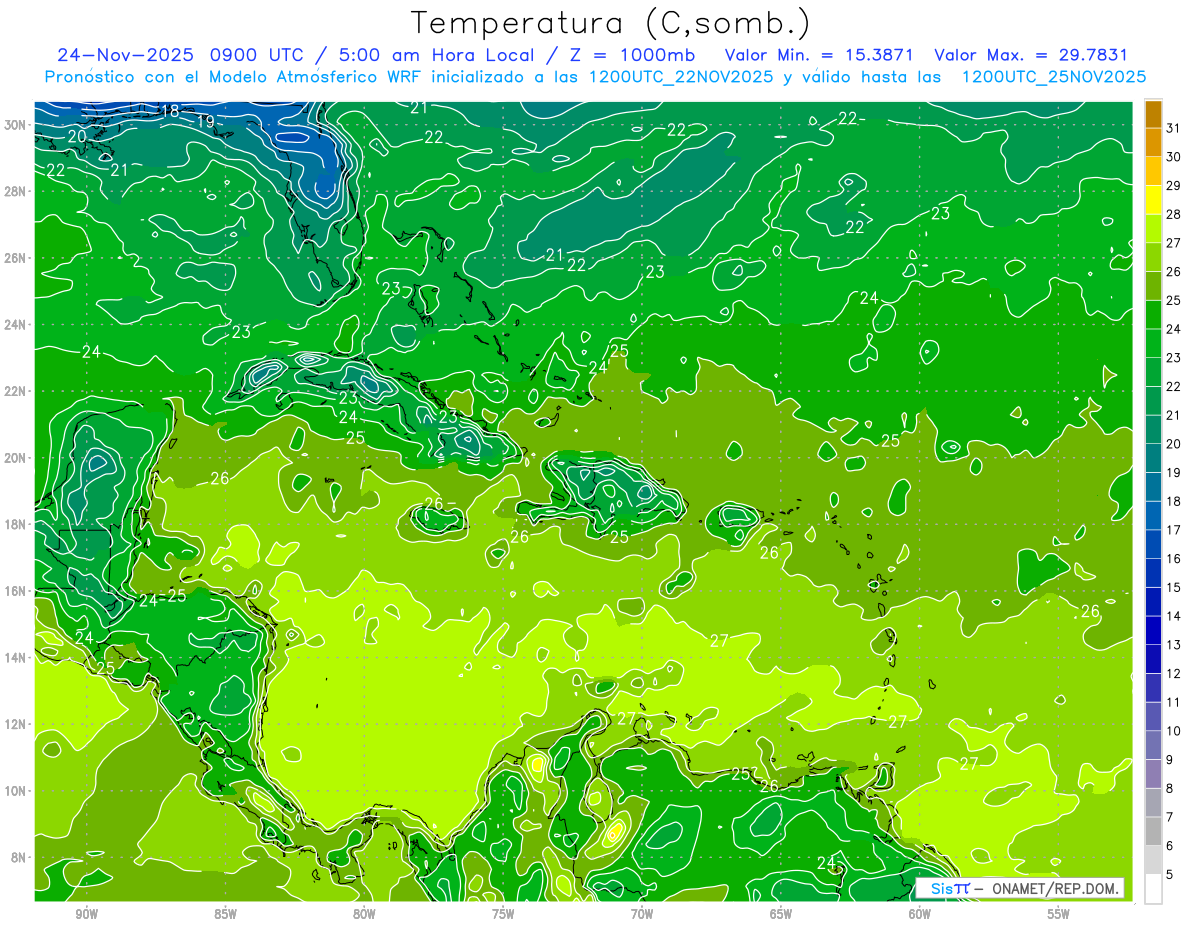1200x927 pixels.
Task: Click the legend value "15"
Action: point(1174,587)
